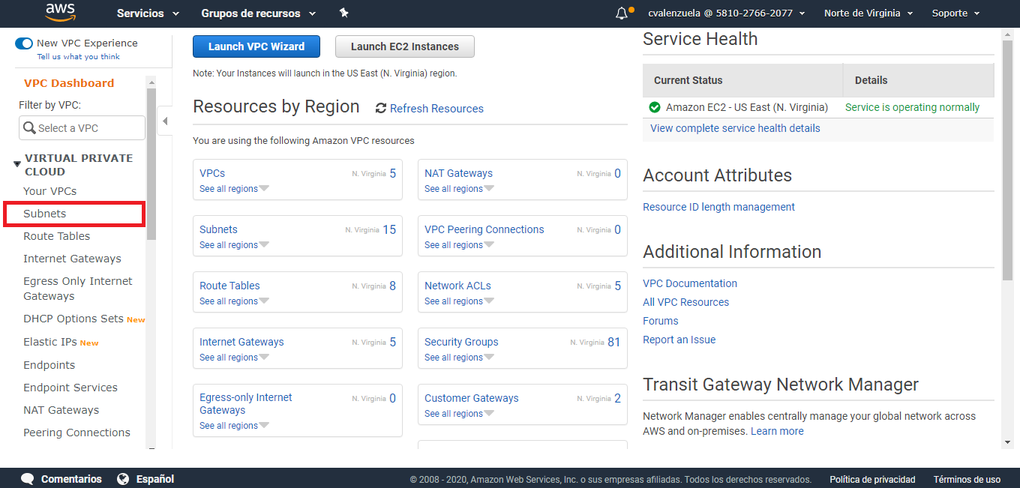Open Peering Connections in the sidebar

[77, 433]
